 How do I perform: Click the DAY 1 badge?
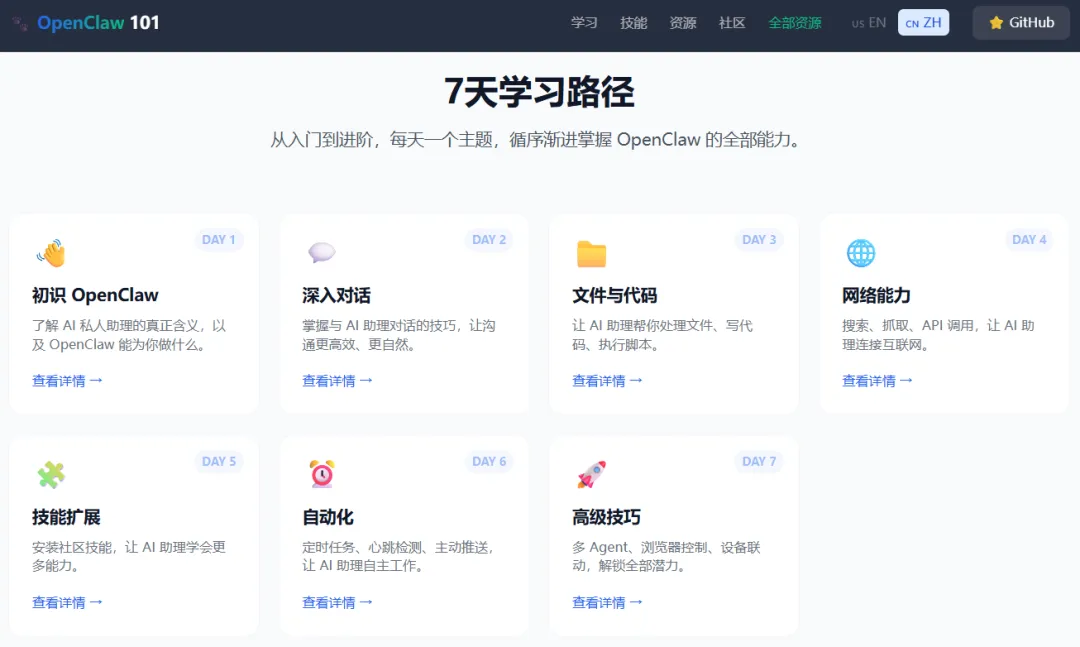(x=218, y=240)
